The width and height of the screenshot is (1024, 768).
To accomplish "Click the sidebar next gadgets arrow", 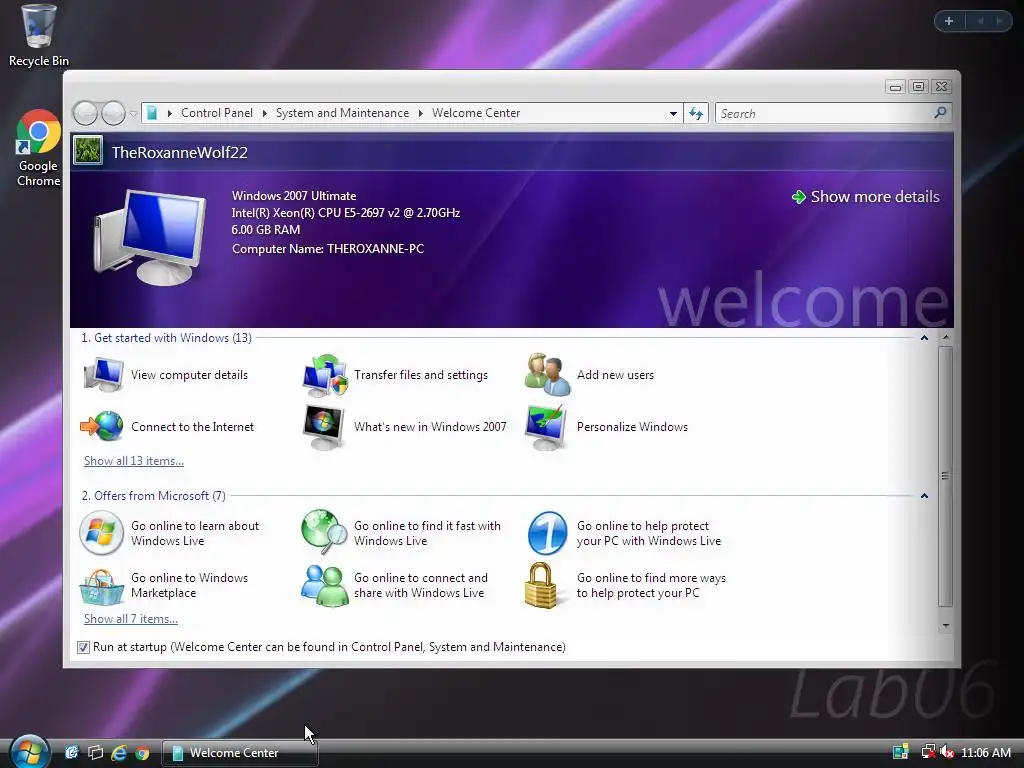I will click(1000, 21).
